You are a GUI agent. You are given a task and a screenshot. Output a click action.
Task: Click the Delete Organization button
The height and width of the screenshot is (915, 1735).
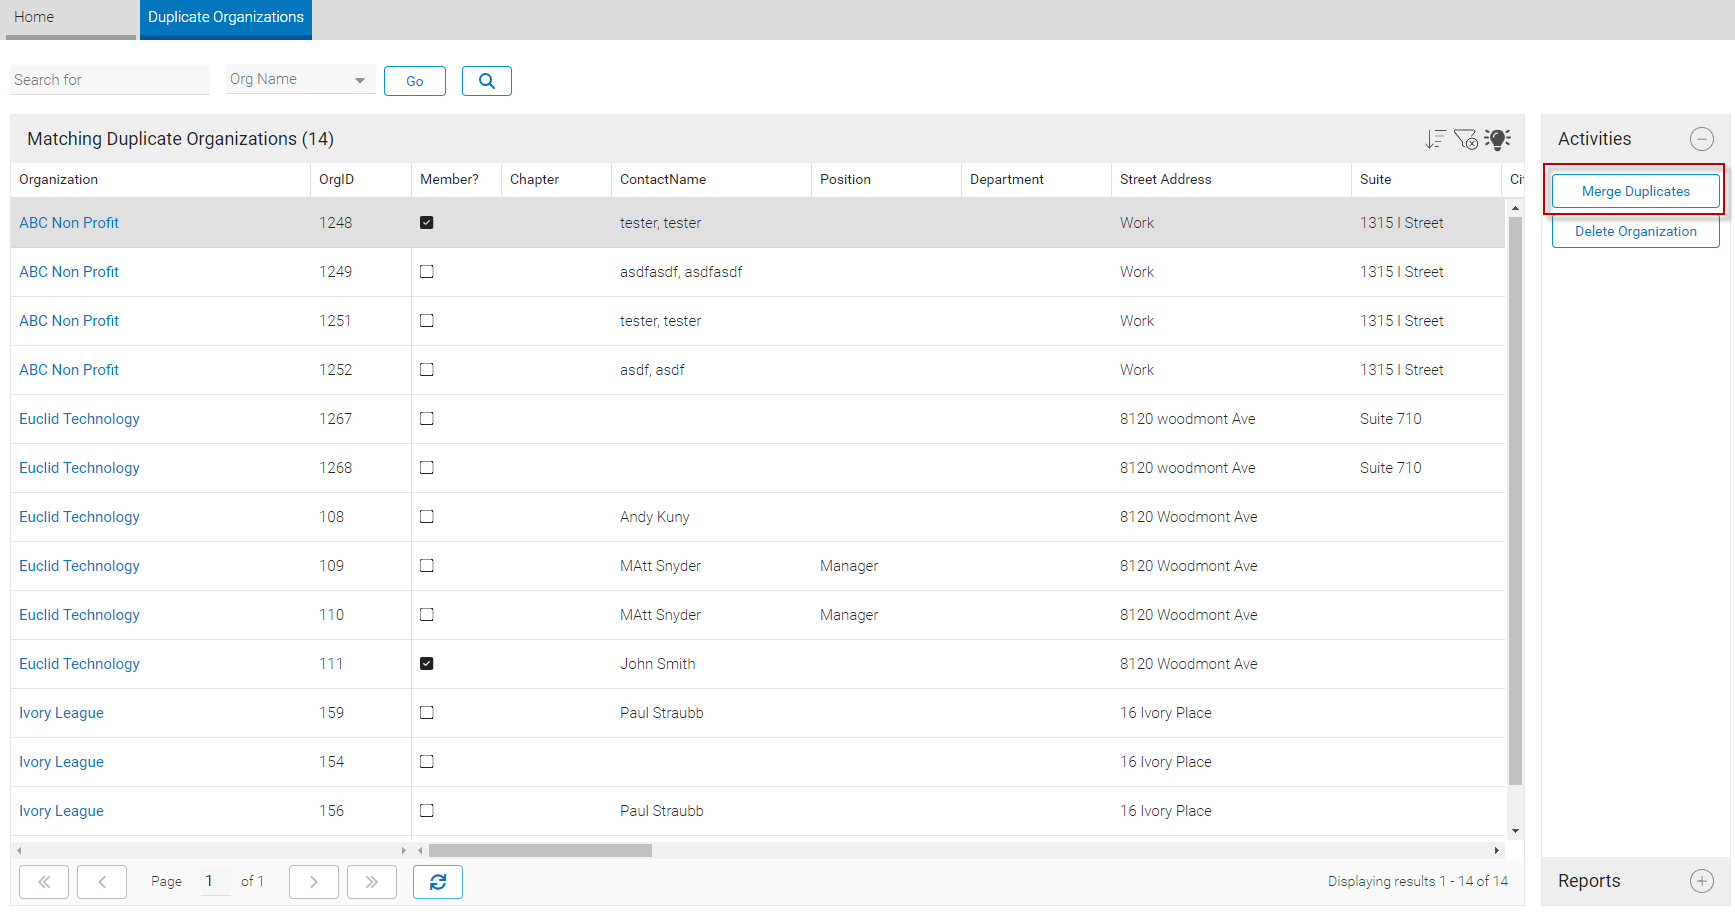point(1635,231)
